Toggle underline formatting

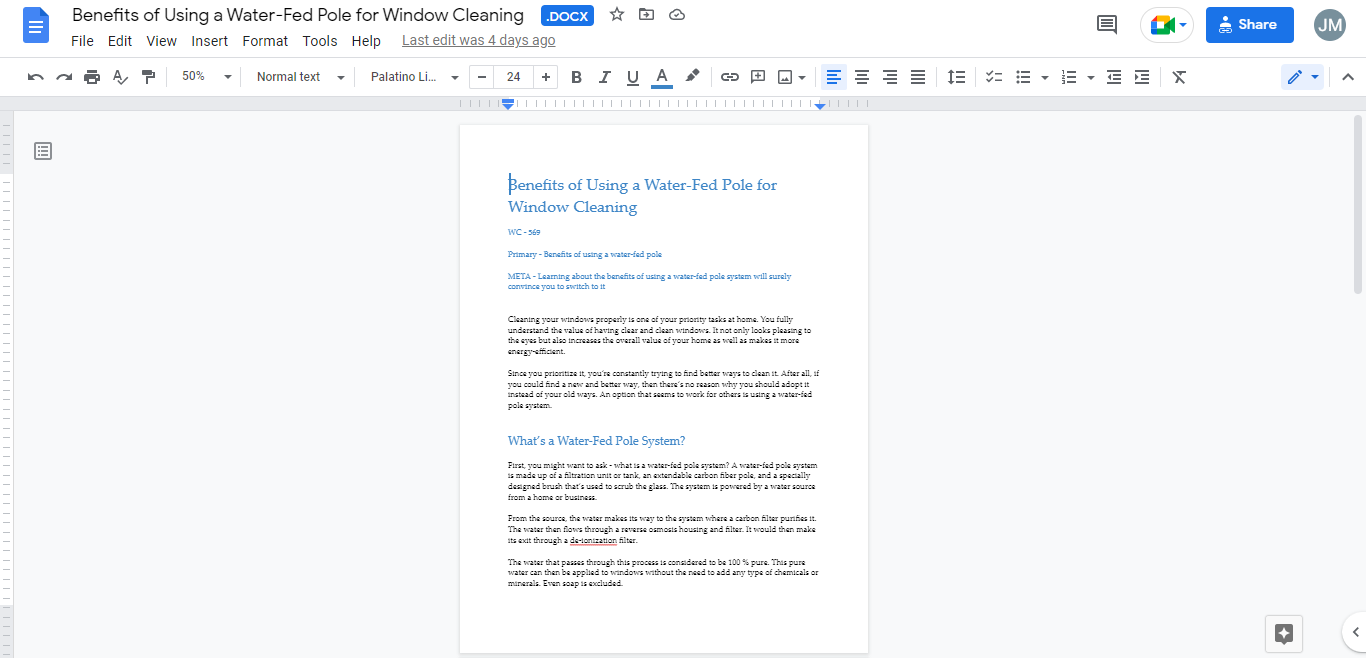pos(632,77)
